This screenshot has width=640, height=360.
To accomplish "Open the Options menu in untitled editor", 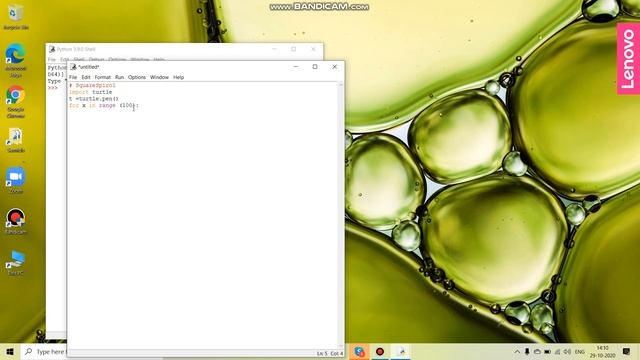I will [x=137, y=77].
